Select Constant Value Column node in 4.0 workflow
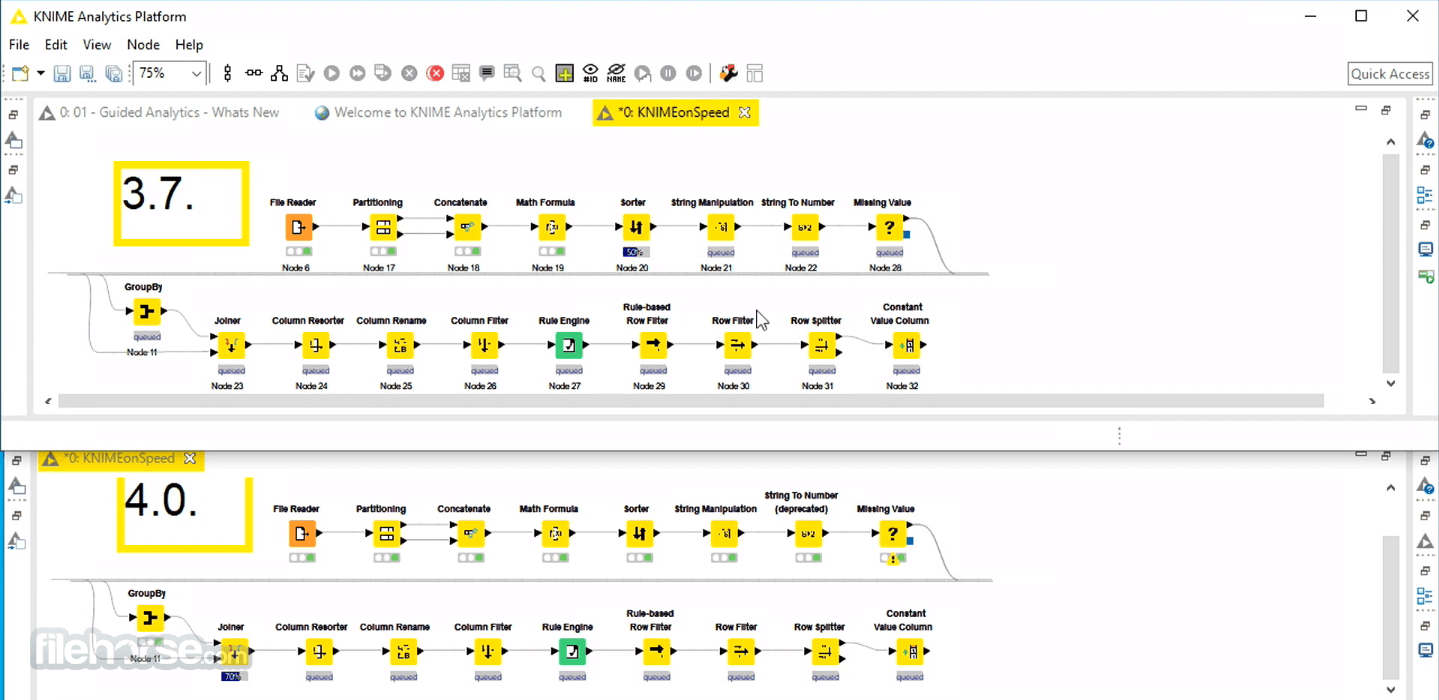 [x=909, y=652]
